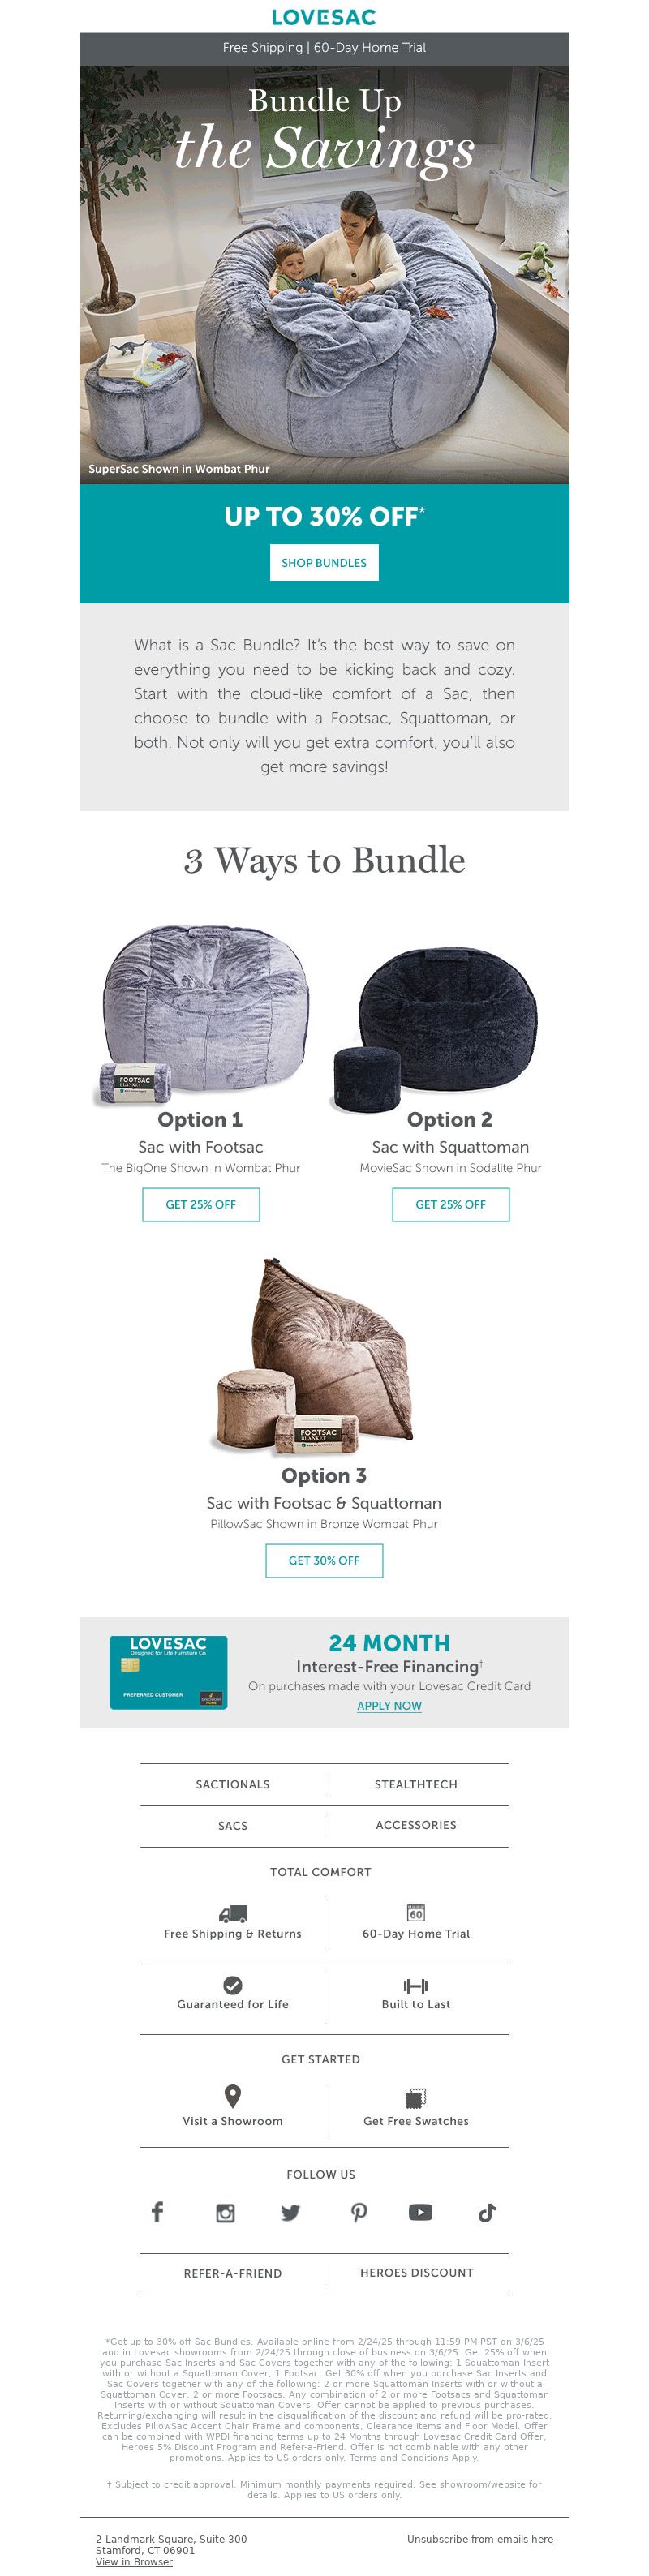Image resolution: width=649 pixels, height=2576 pixels.
Task: Click the Get Free Swatches icon
Action: click(416, 2097)
